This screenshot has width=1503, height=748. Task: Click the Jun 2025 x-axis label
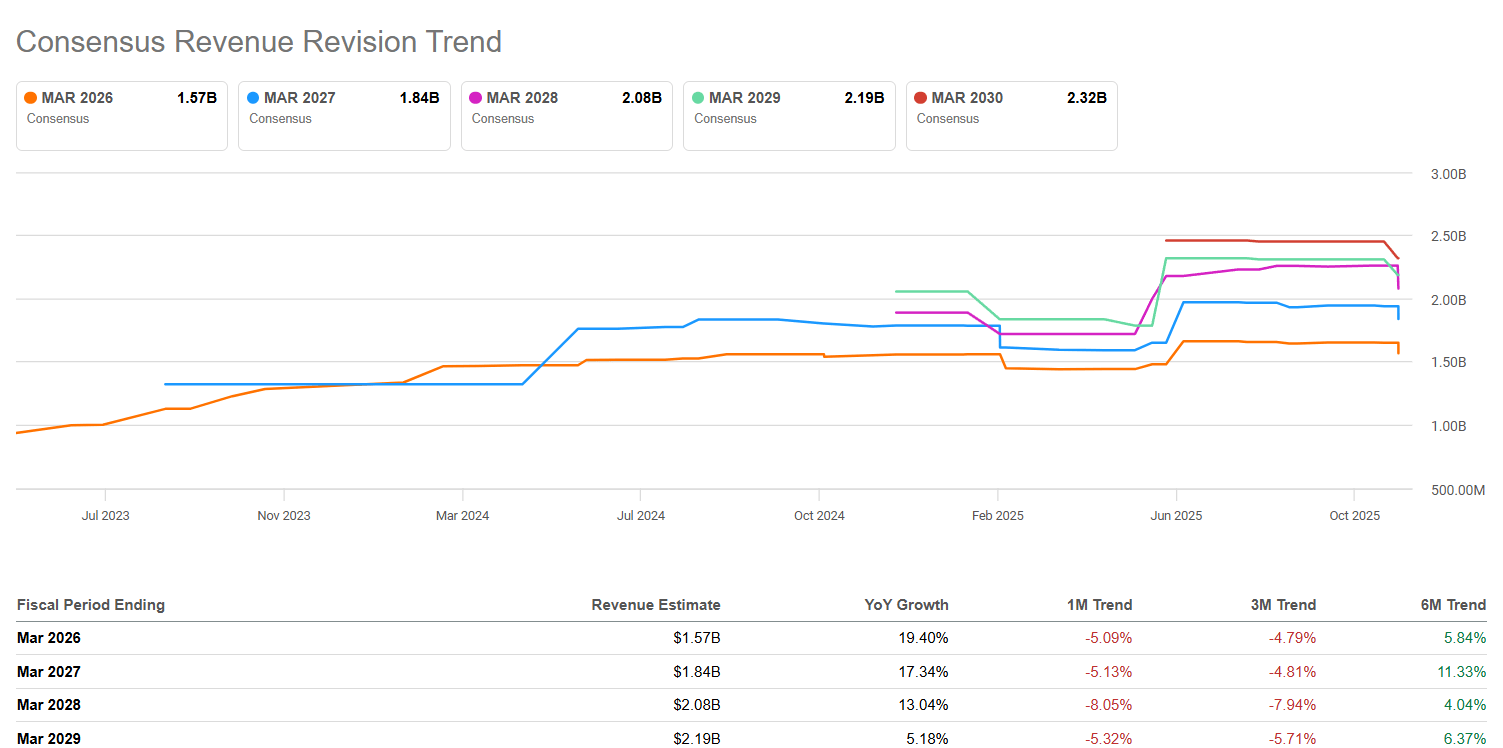[1176, 516]
